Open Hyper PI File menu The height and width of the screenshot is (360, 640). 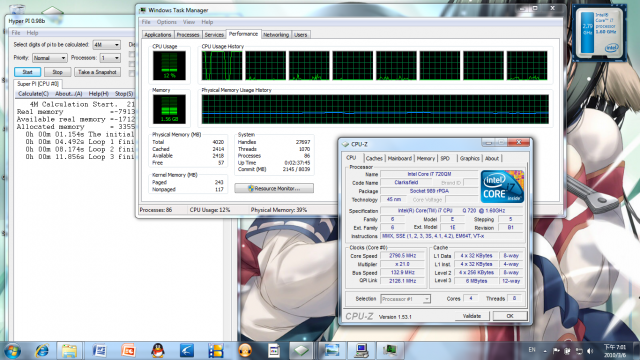point(16,33)
